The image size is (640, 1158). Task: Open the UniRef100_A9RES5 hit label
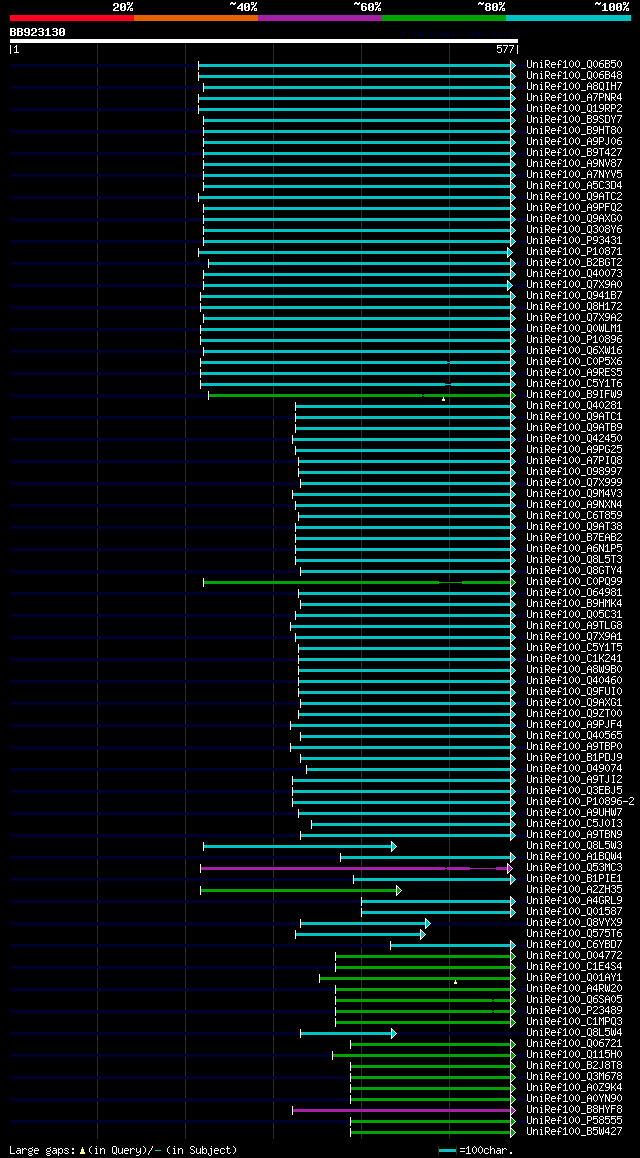coord(574,373)
